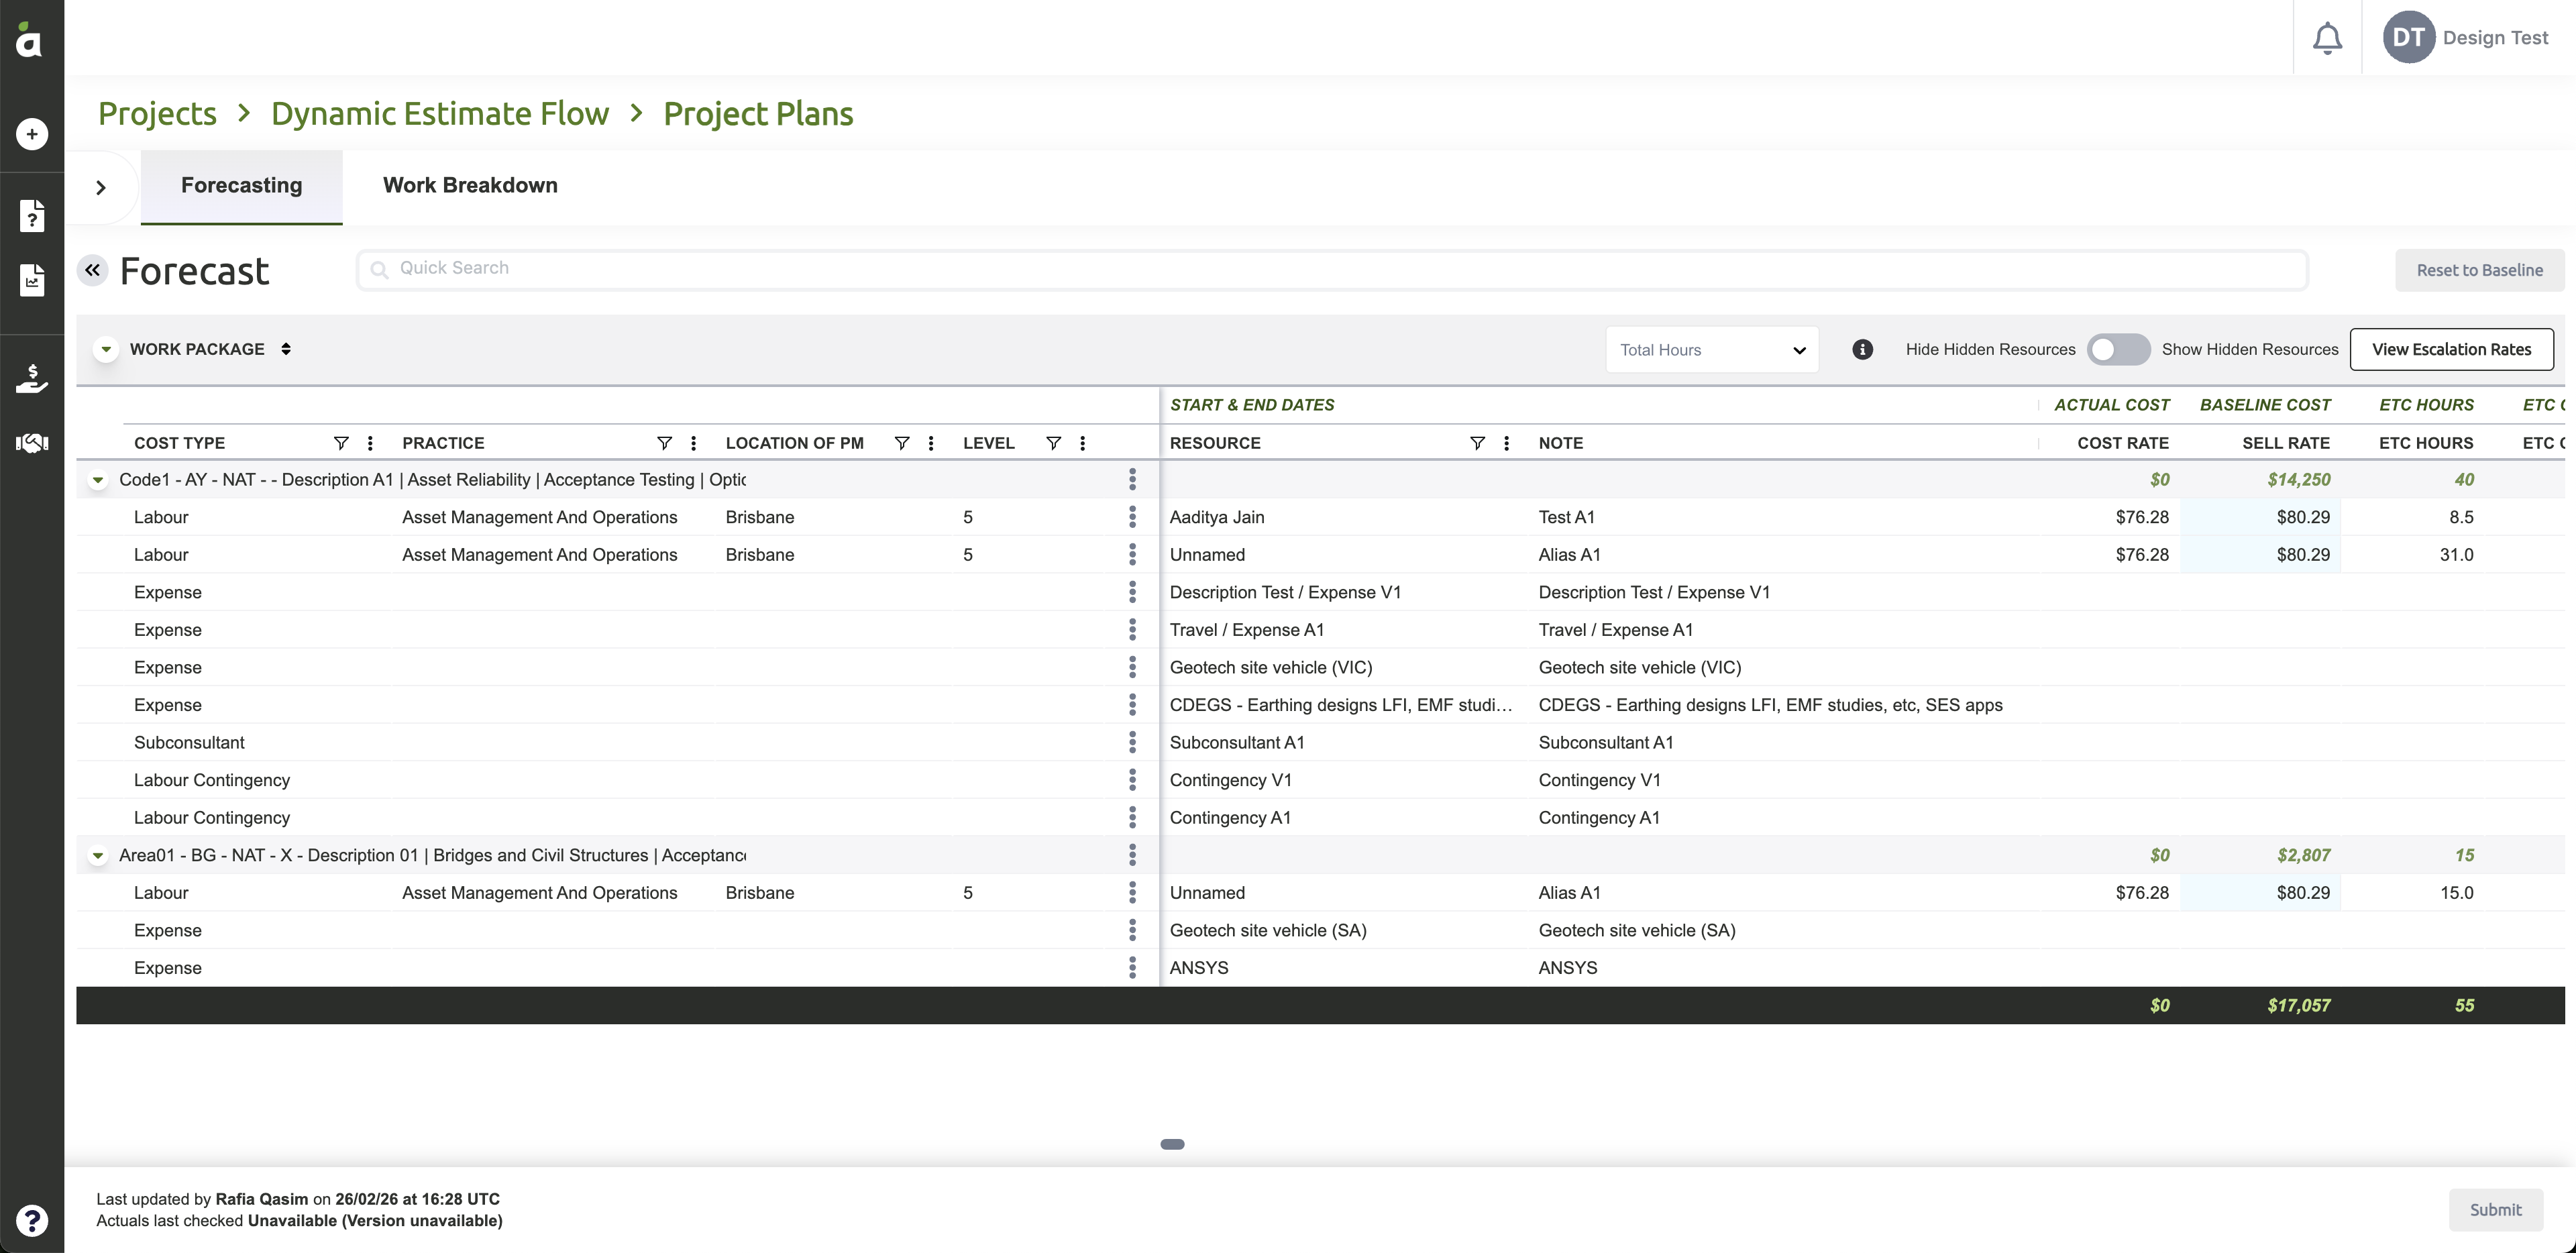This screenshot has height=1253, width=2576.
Task: Open the help question-mark icon at bottom-left
Action: (32, 1220)
